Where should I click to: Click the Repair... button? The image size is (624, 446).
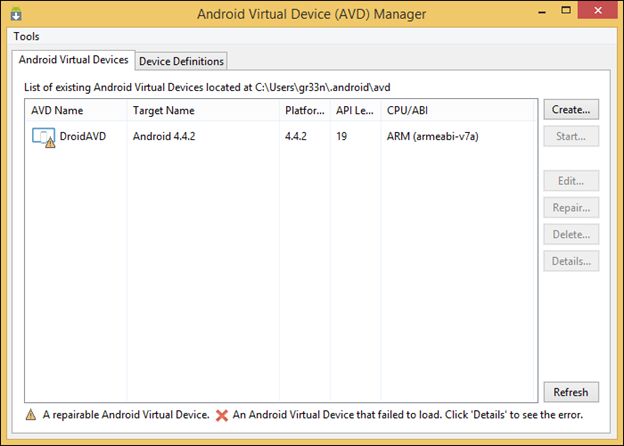coord(571,208)
